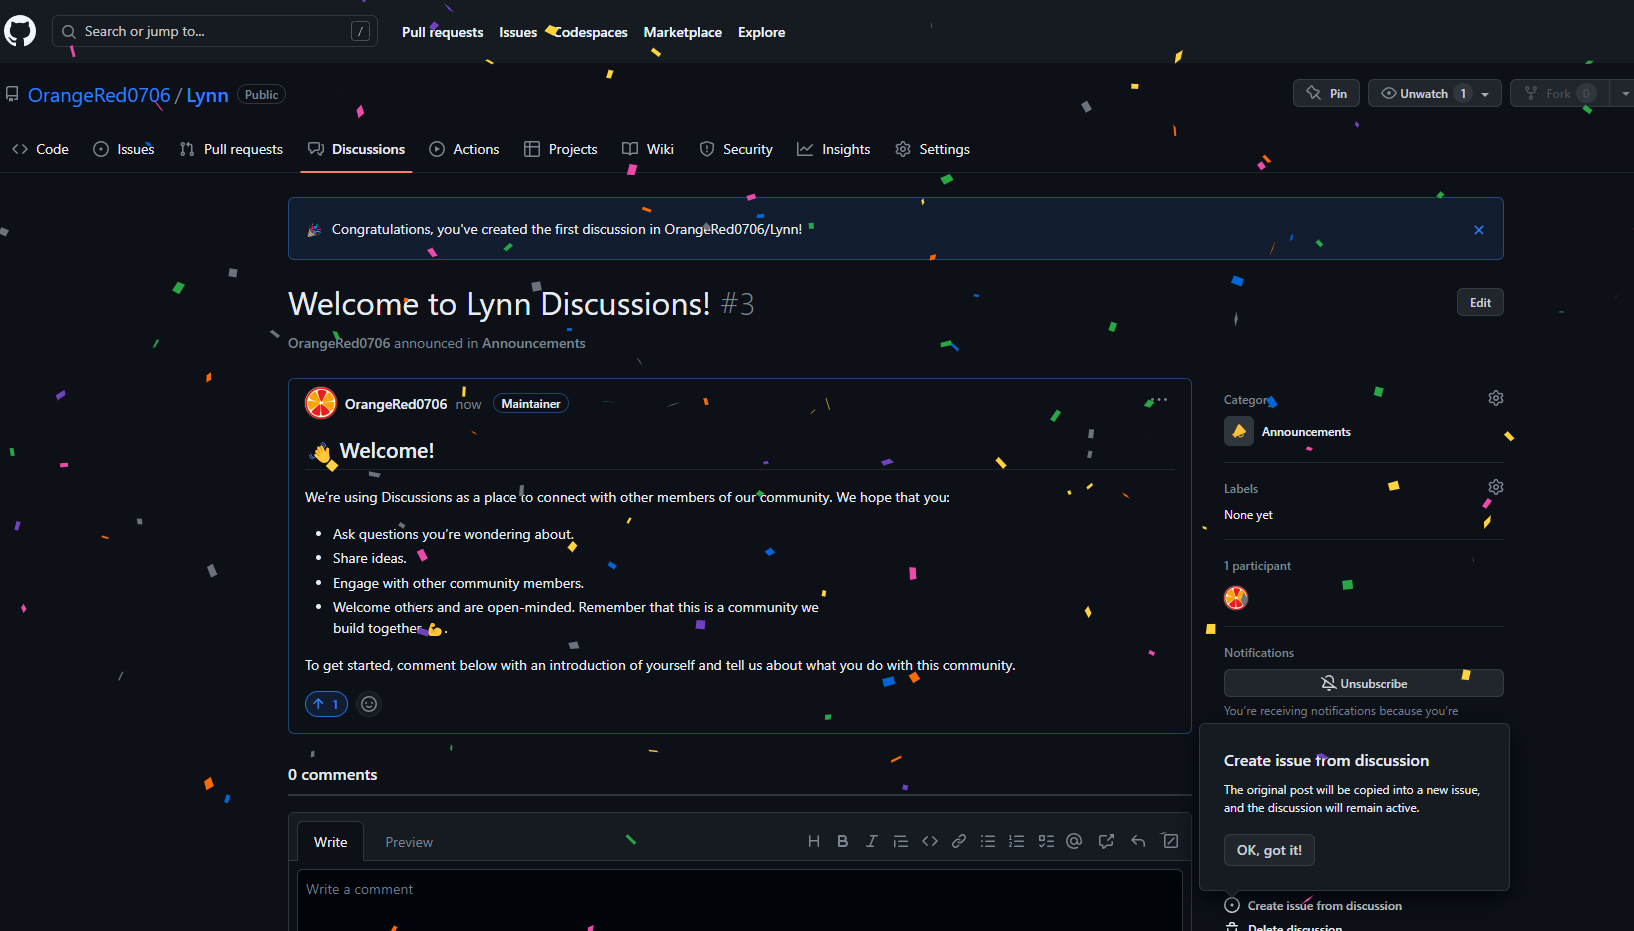Edit the discussion title
Screen dimensions: 1634x931
(1480, 302)
